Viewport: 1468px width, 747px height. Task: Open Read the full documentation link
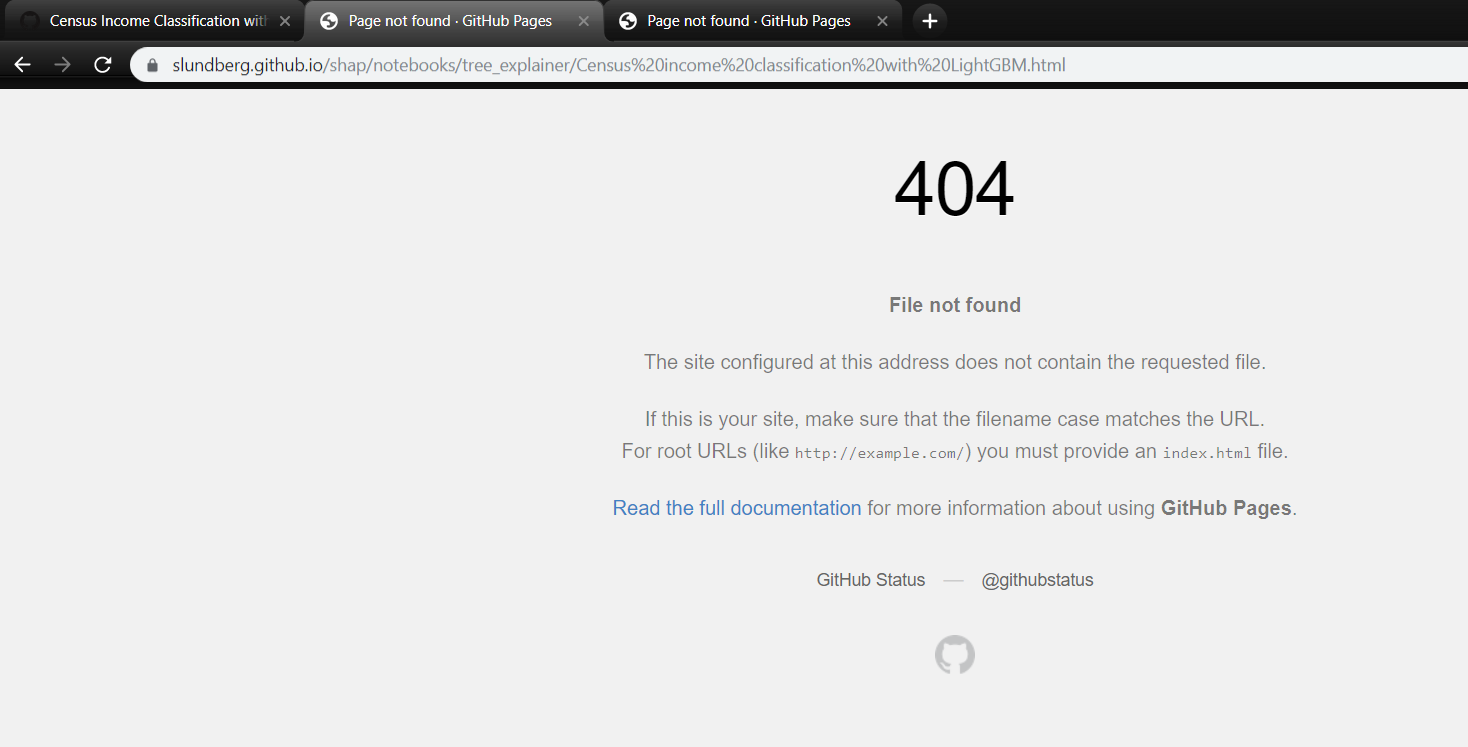click(737, 508)
